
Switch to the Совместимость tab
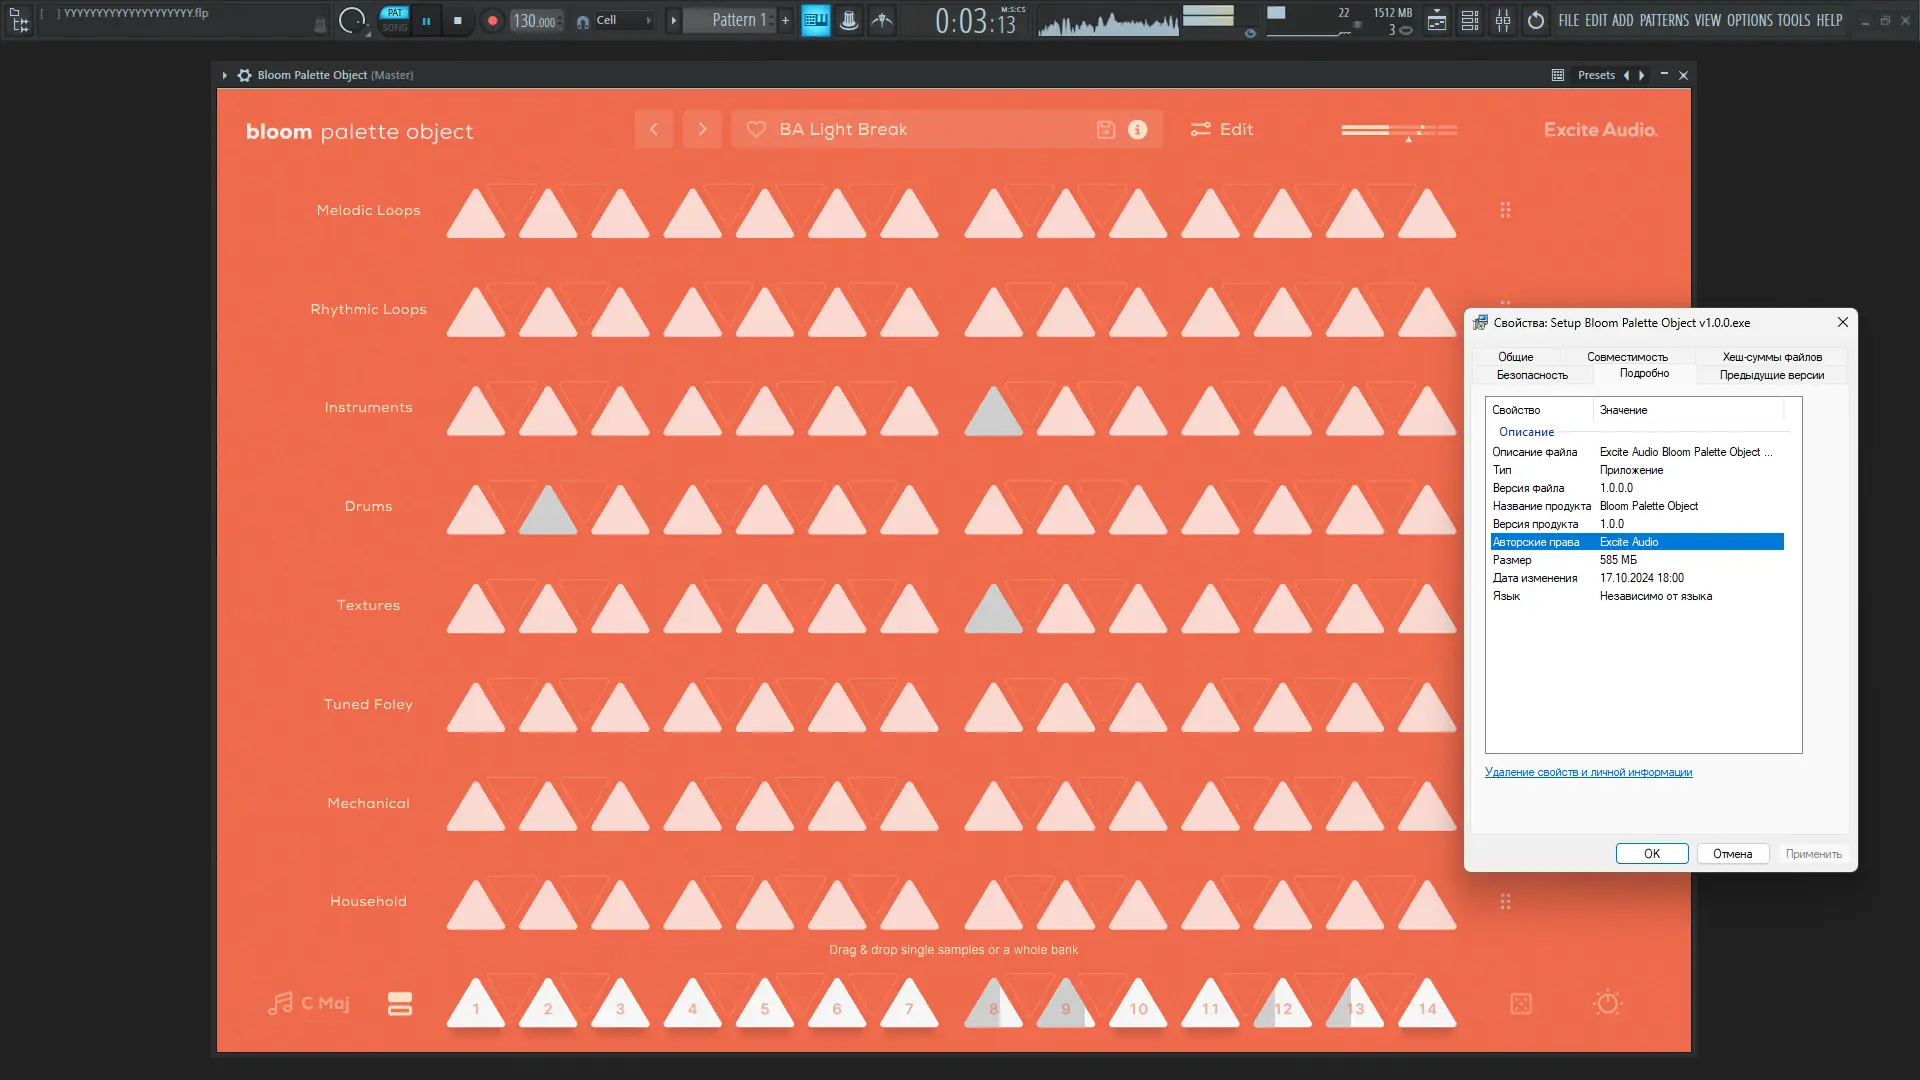point(1627,357)
